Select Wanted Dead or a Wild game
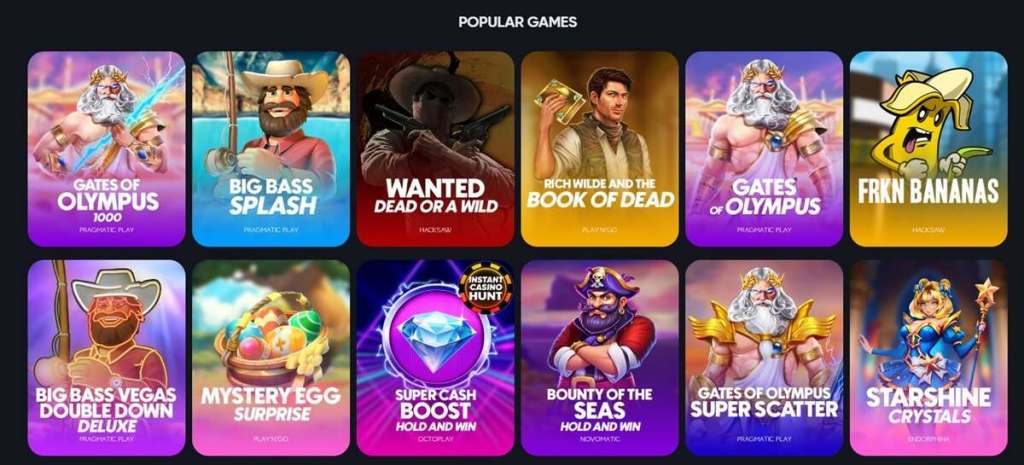The width and height of the screenshot is (1024, 465). (436, 149)
